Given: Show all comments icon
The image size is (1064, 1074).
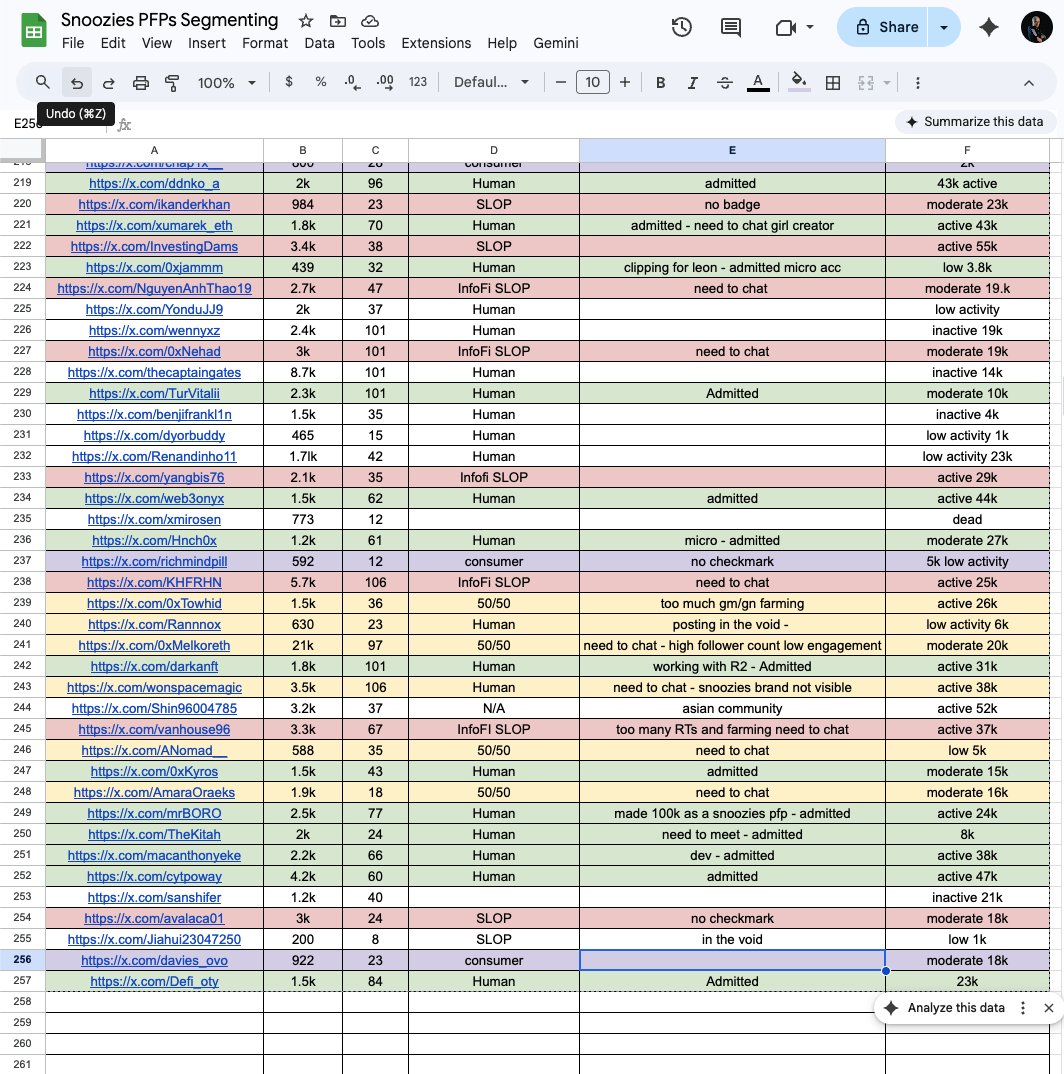Looking at the screenshot, I should pyautogui.click(x=731, y=27).
